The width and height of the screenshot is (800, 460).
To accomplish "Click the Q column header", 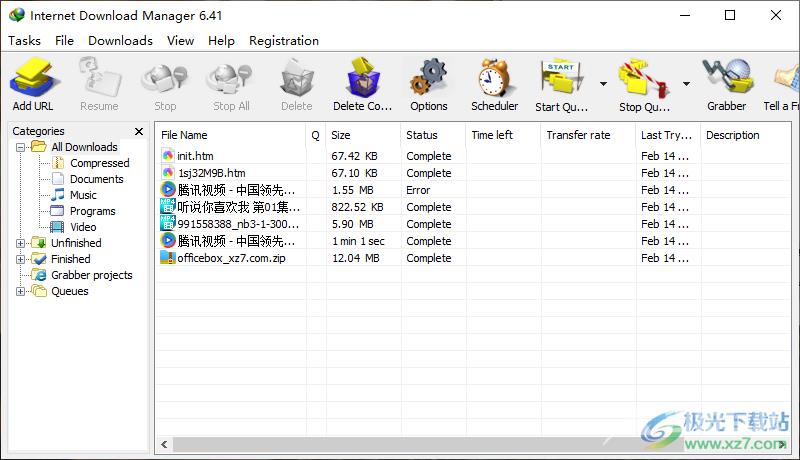I will click(316, 135).
